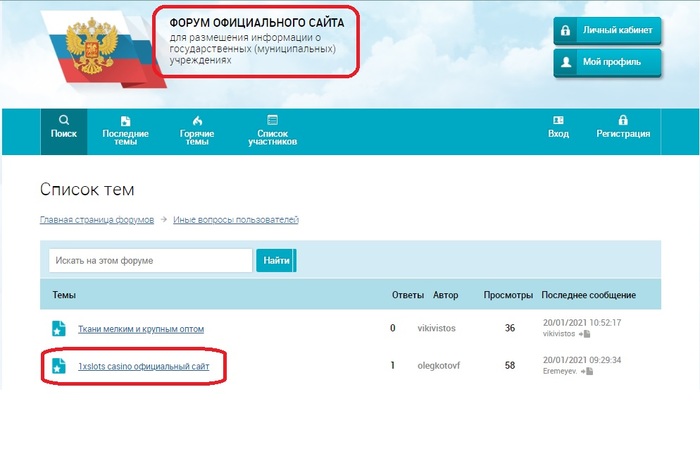Screen dimensions: 700x454
Task: Click the user icon on Мой профиль
Action: point(568,62)
